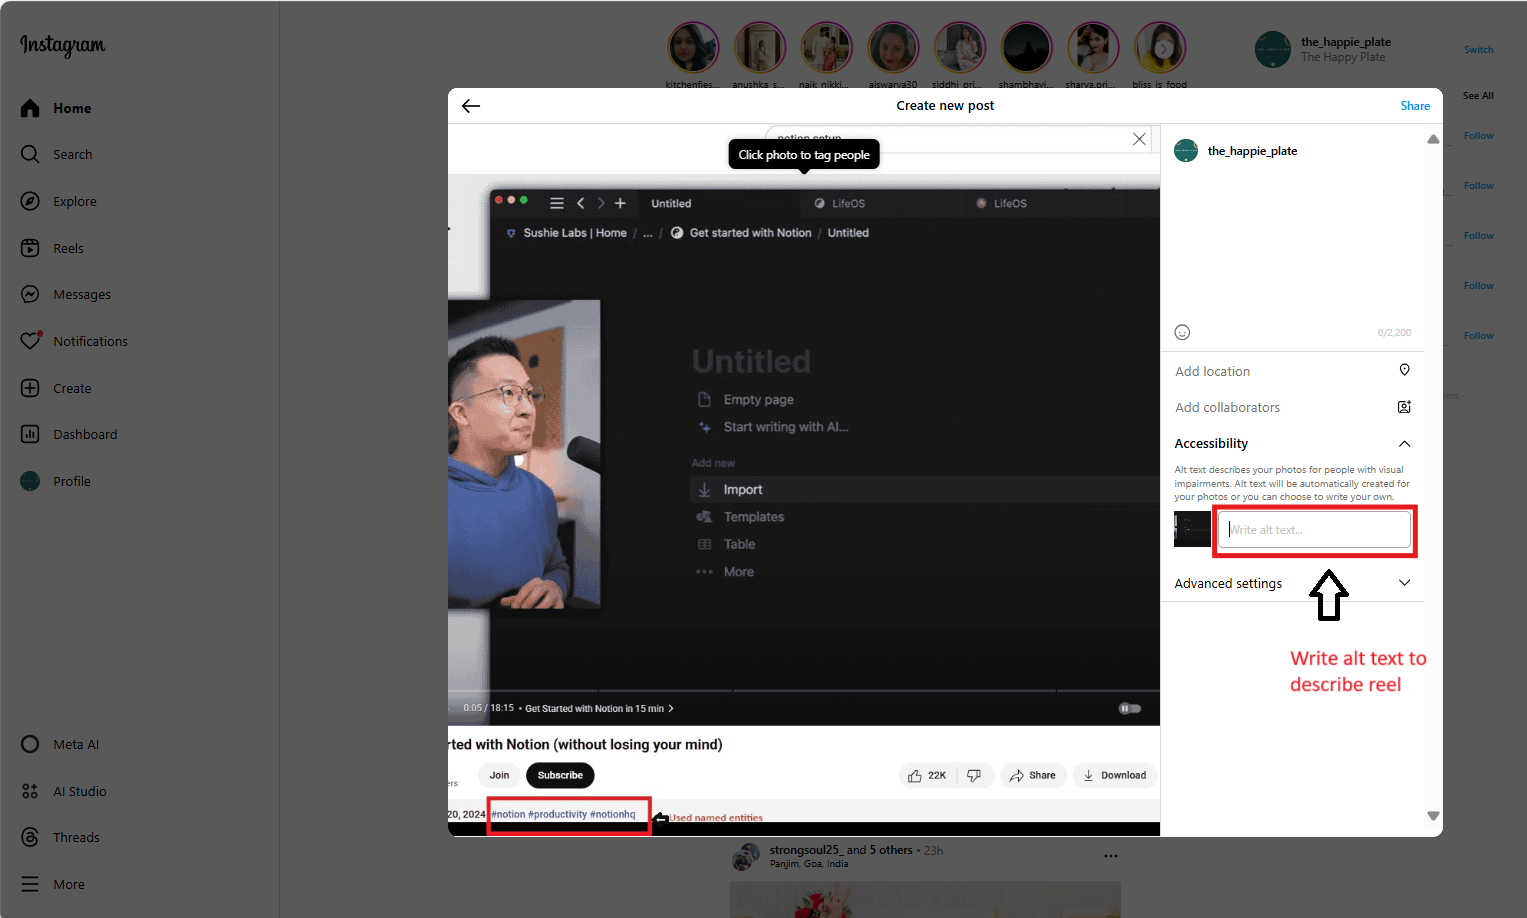Click the the_happie_plate avatar in dialog
The width and height of the screenshot is (1527, 918).
(1186, 151)
